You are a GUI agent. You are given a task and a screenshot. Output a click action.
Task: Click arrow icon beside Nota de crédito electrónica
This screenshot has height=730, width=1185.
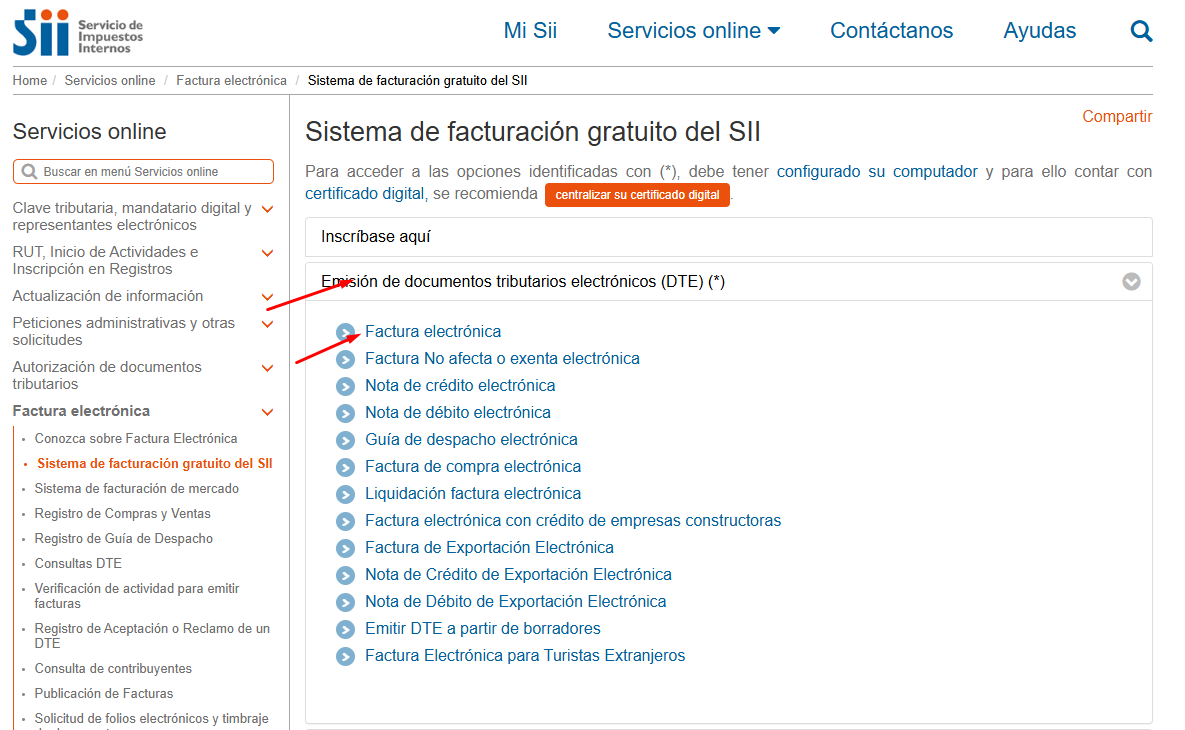point(345,387)
